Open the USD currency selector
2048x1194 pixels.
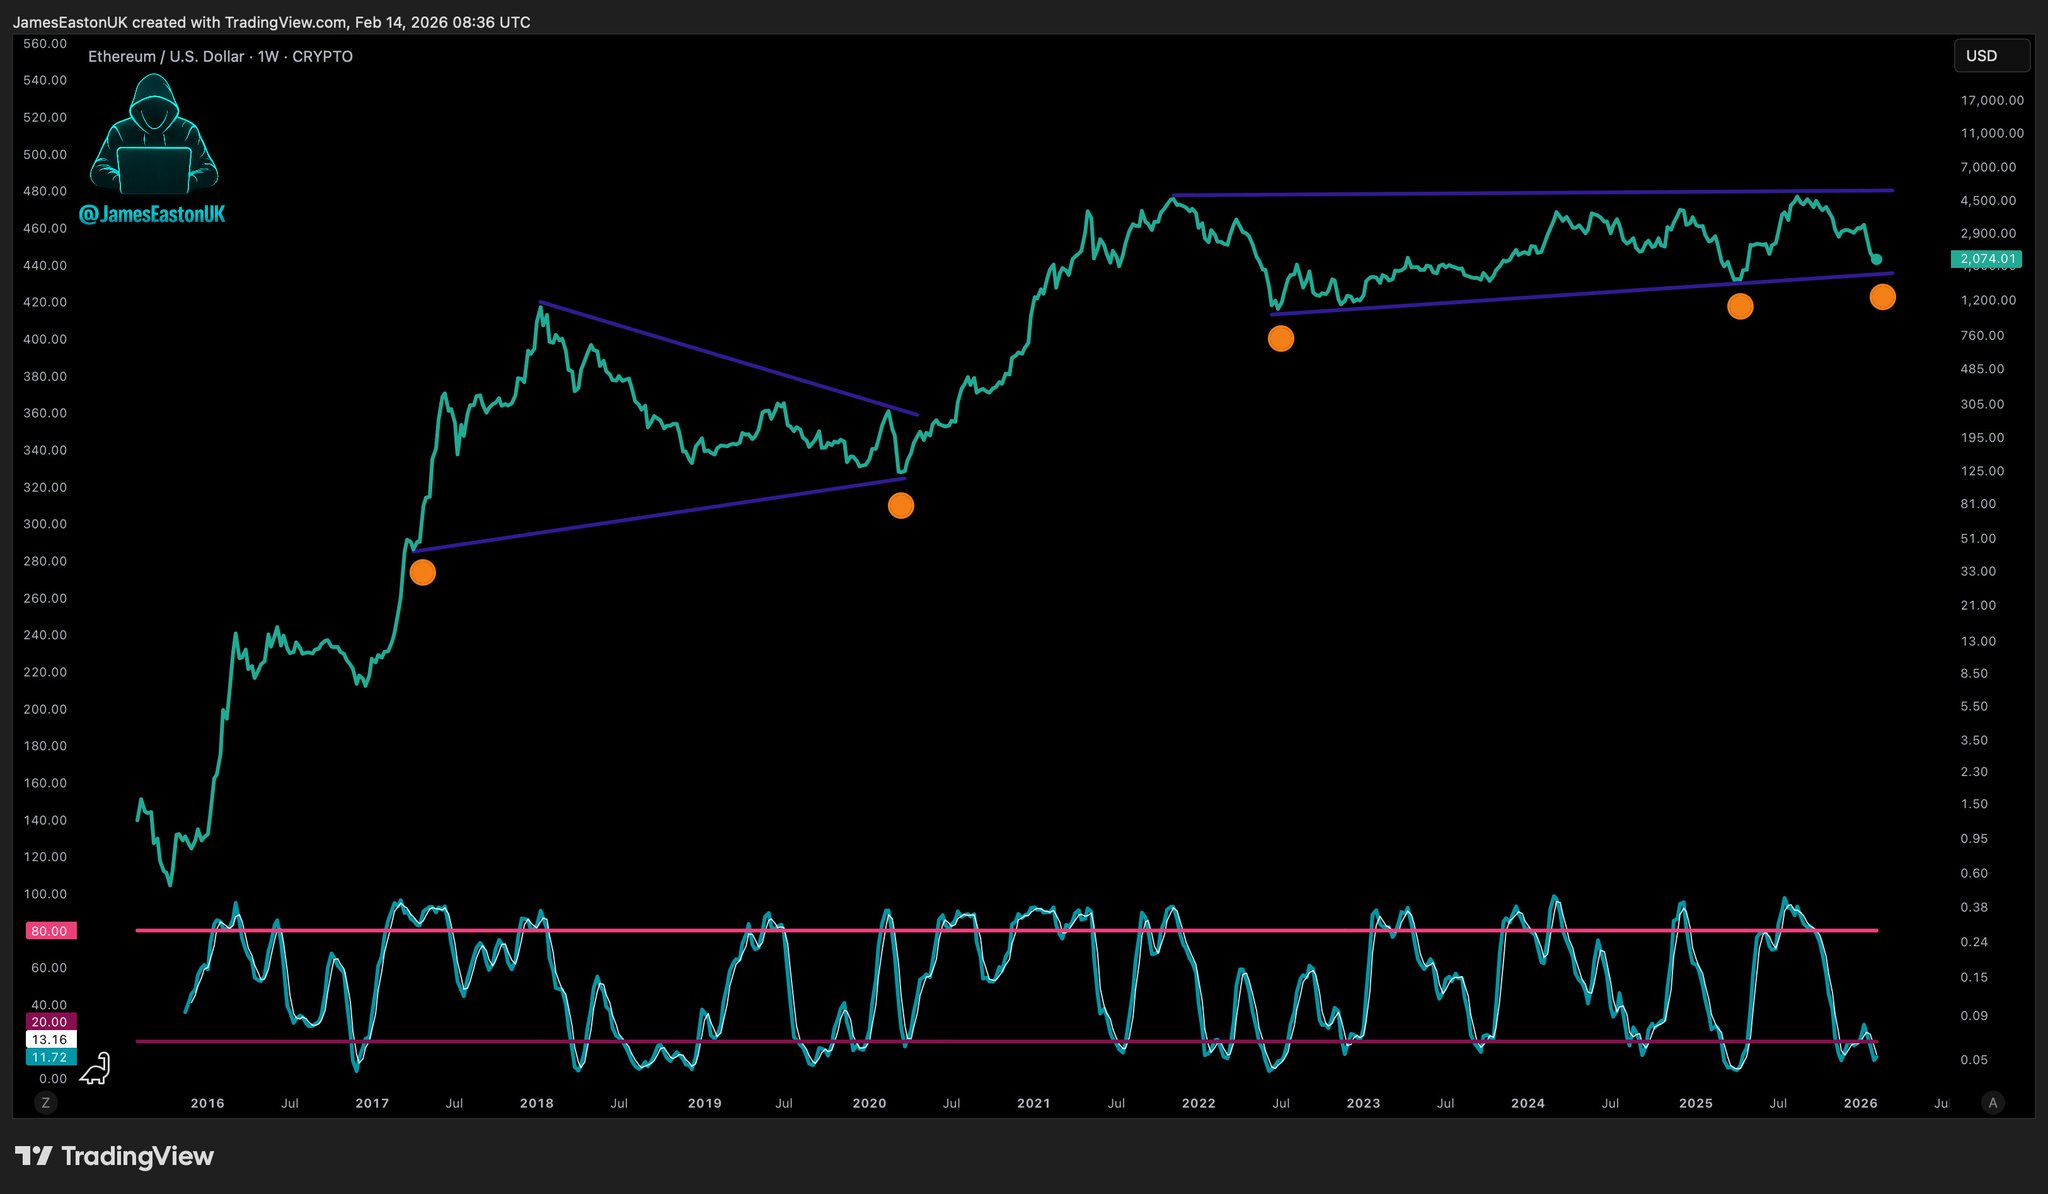(x=1991, y=56)
